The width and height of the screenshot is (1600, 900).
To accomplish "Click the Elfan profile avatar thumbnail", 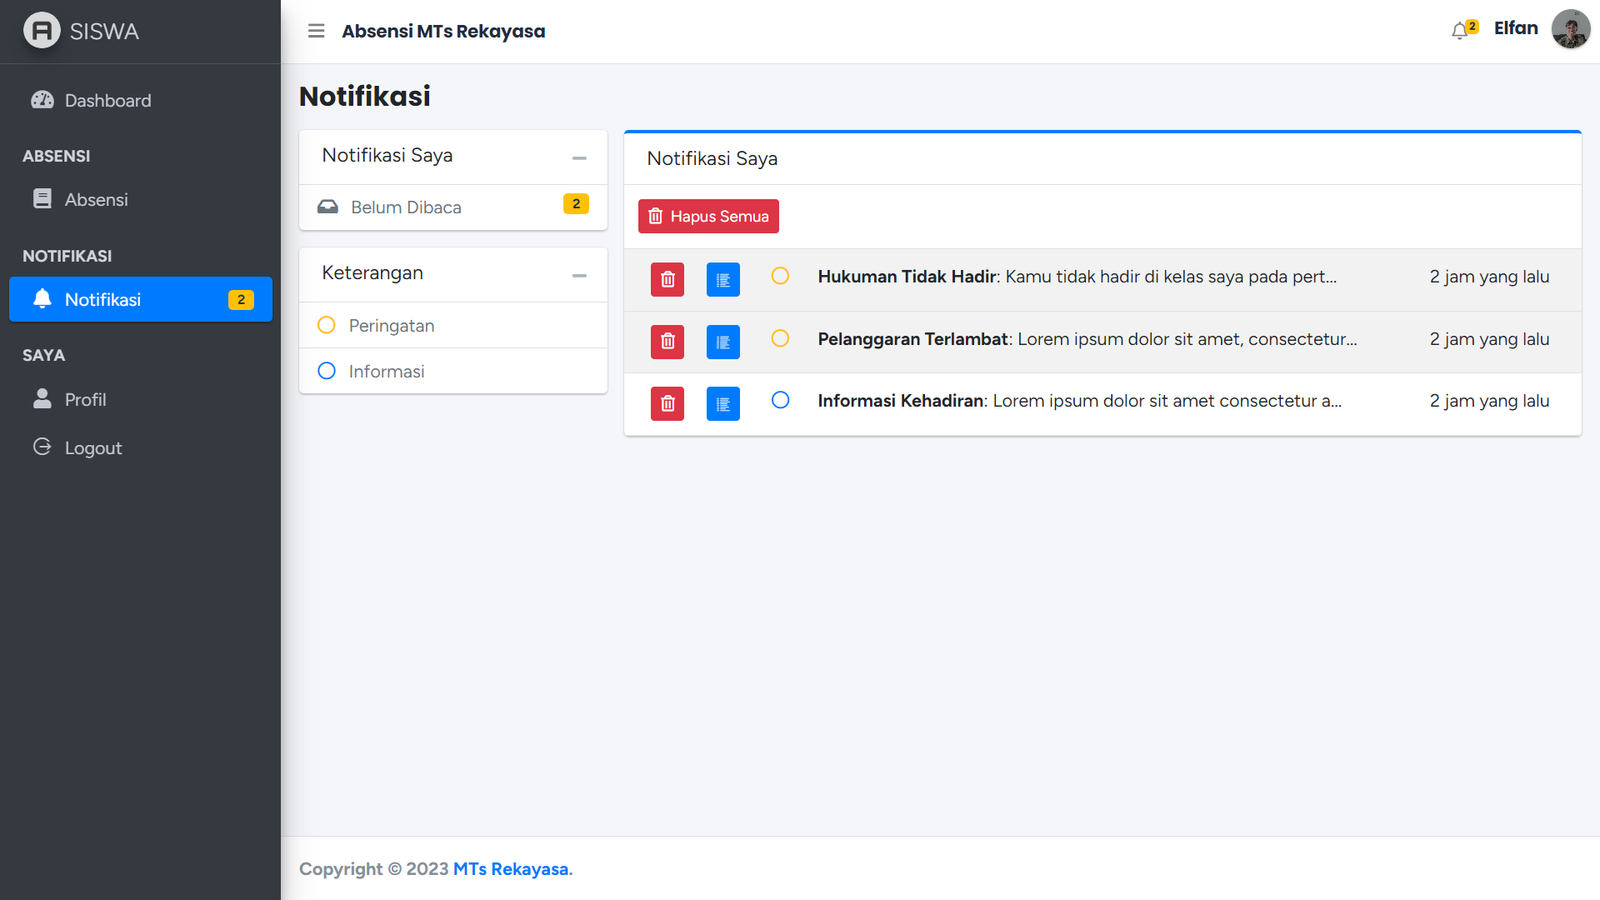I will pos(1570,29).
